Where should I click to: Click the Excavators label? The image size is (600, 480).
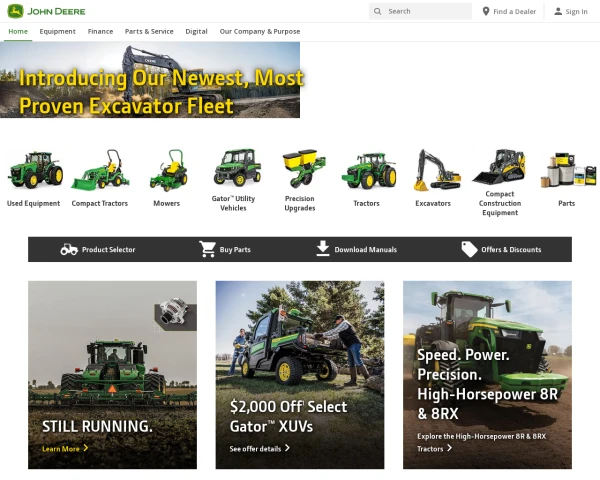click(x=433, y=203)
